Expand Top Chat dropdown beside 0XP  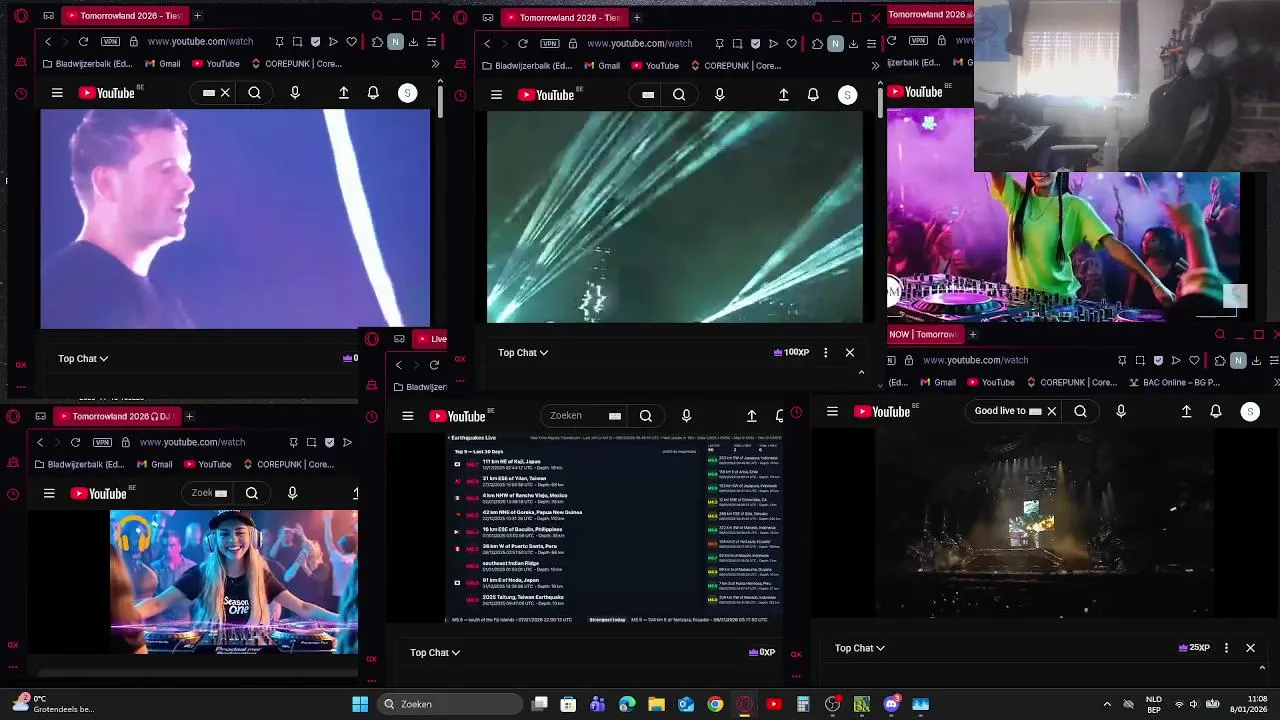(435, 652)
